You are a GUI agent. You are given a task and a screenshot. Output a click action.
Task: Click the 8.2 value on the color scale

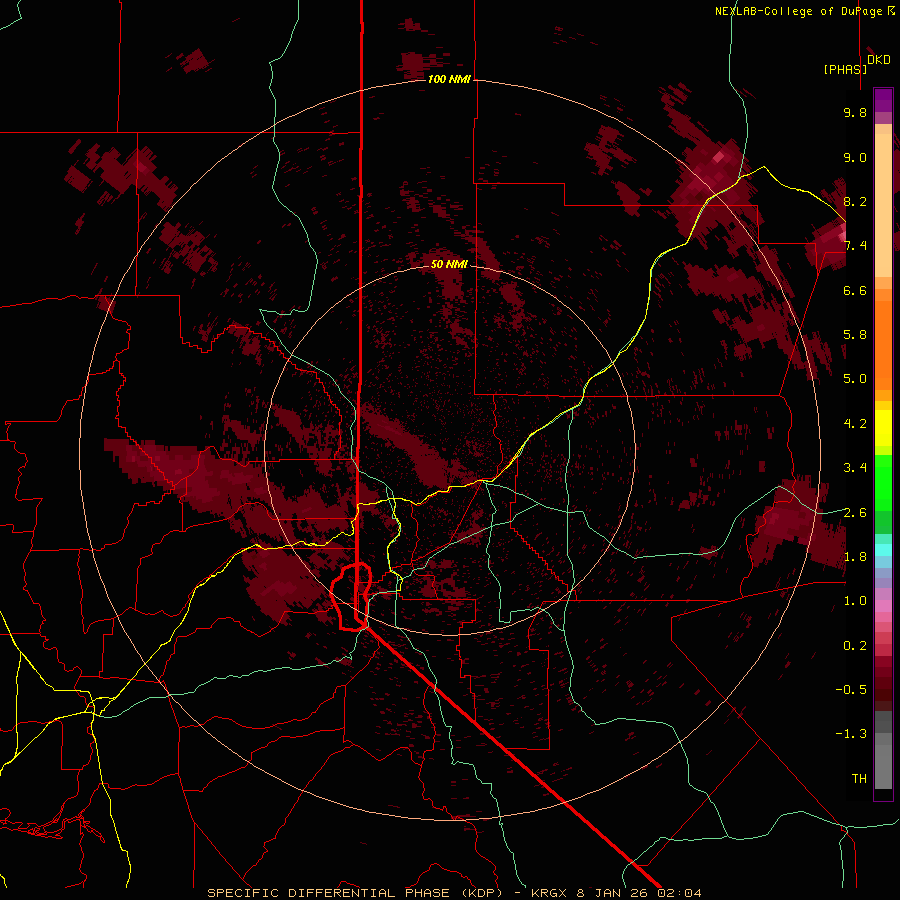[x=855, y=201]
